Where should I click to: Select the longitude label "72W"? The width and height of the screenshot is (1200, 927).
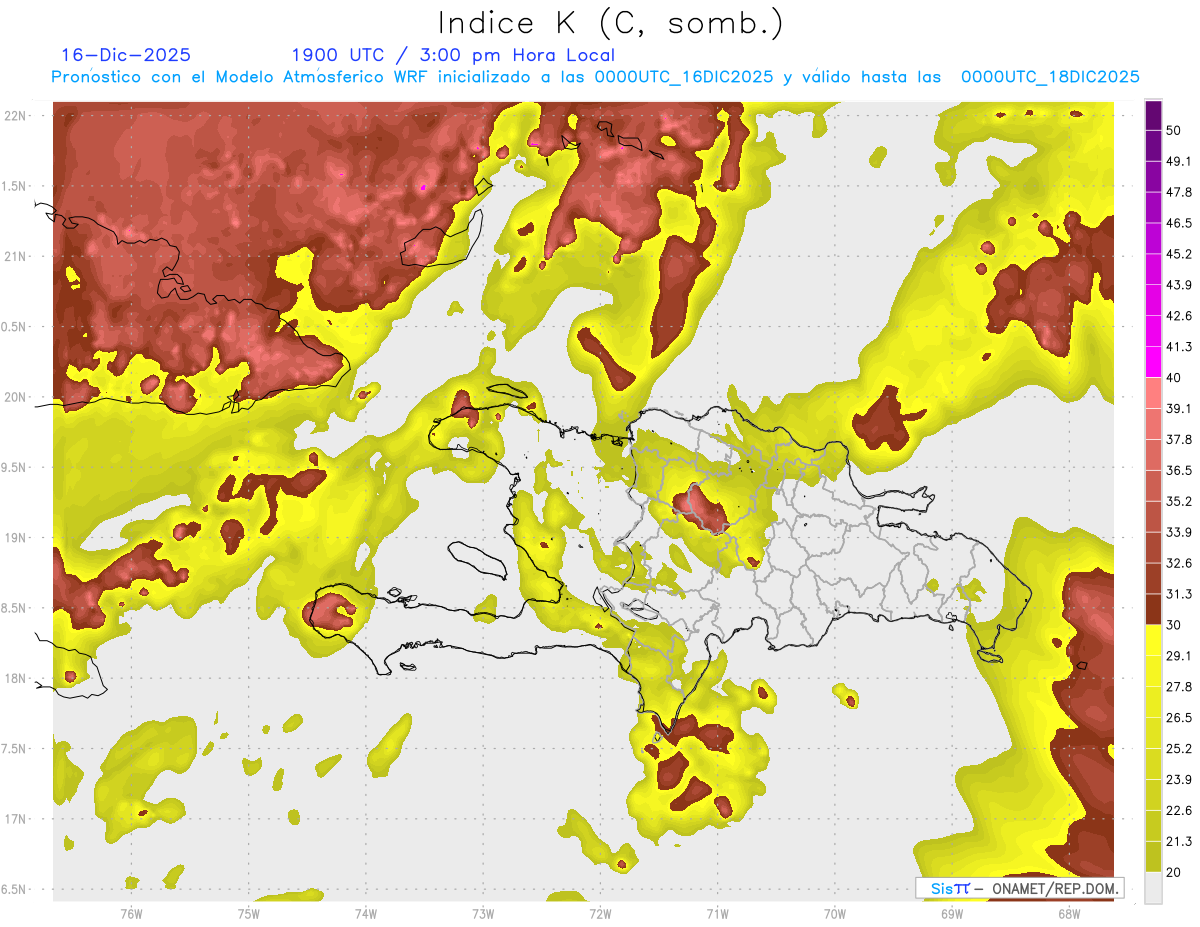pyautogui.click(x=600, y=914)
